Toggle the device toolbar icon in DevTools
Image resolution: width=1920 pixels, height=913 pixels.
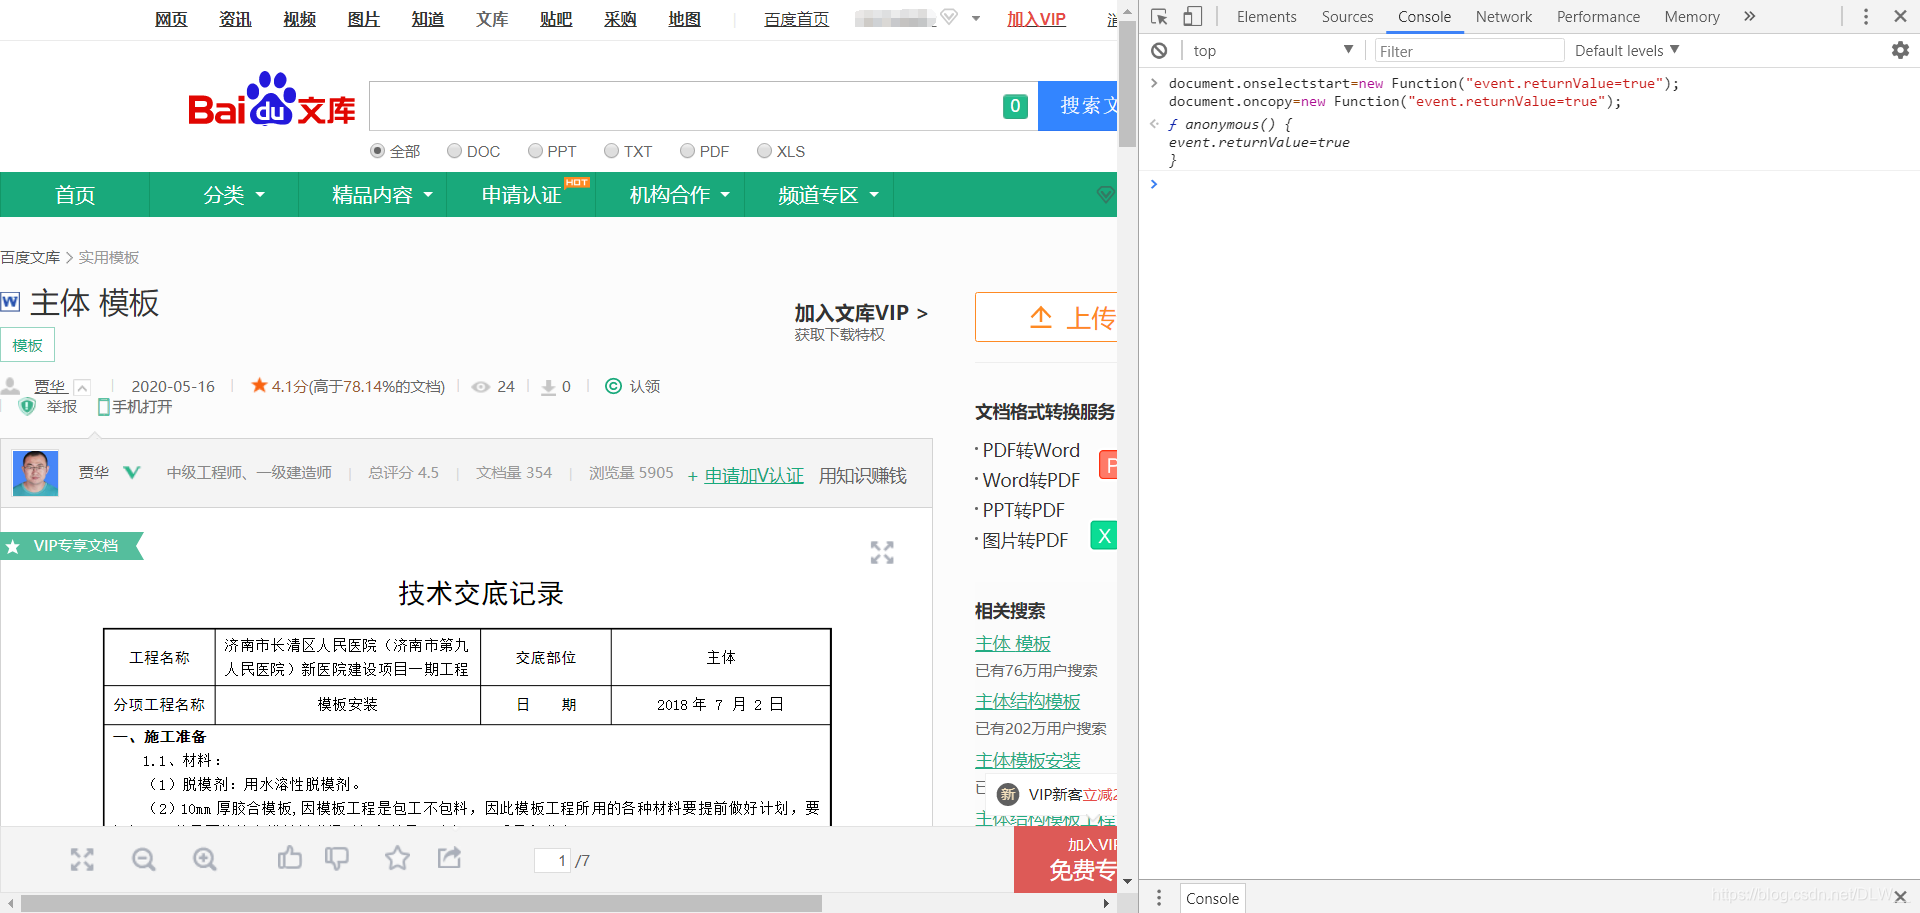1192,17
